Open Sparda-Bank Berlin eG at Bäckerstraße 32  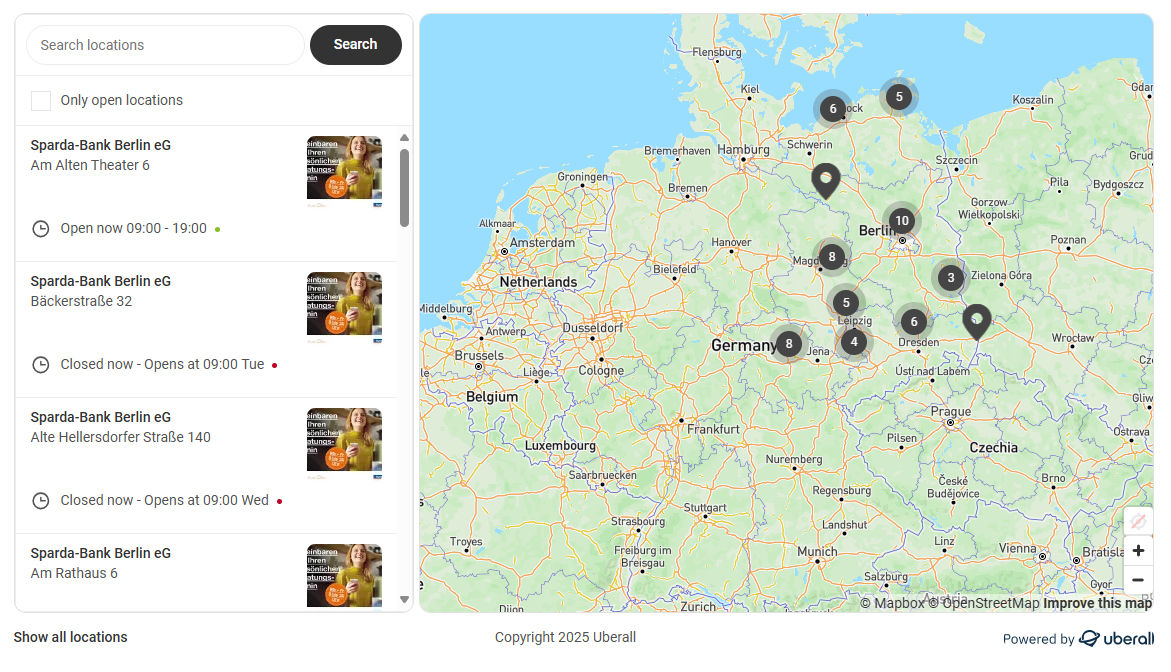(x=101, y=281)
